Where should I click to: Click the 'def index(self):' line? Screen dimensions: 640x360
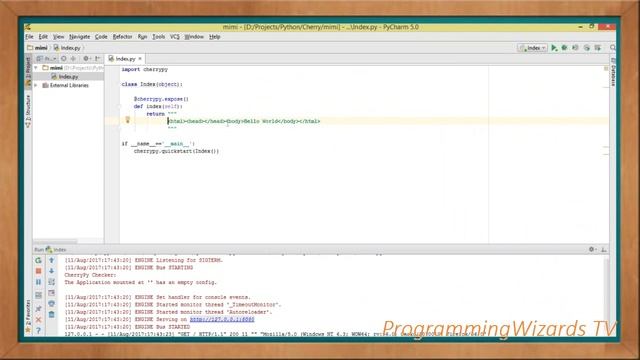[x=158, y=106]
